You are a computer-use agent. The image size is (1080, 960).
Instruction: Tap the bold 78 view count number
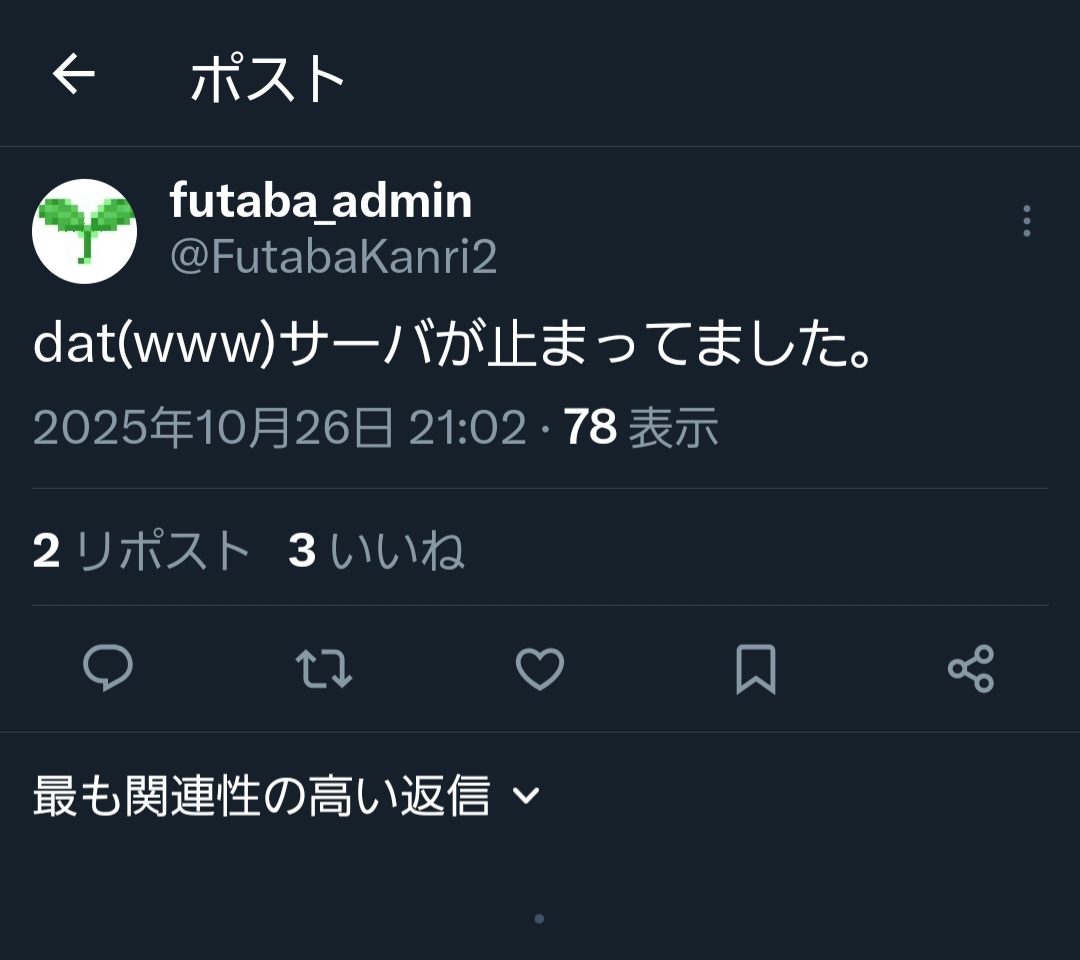point(590,428)
